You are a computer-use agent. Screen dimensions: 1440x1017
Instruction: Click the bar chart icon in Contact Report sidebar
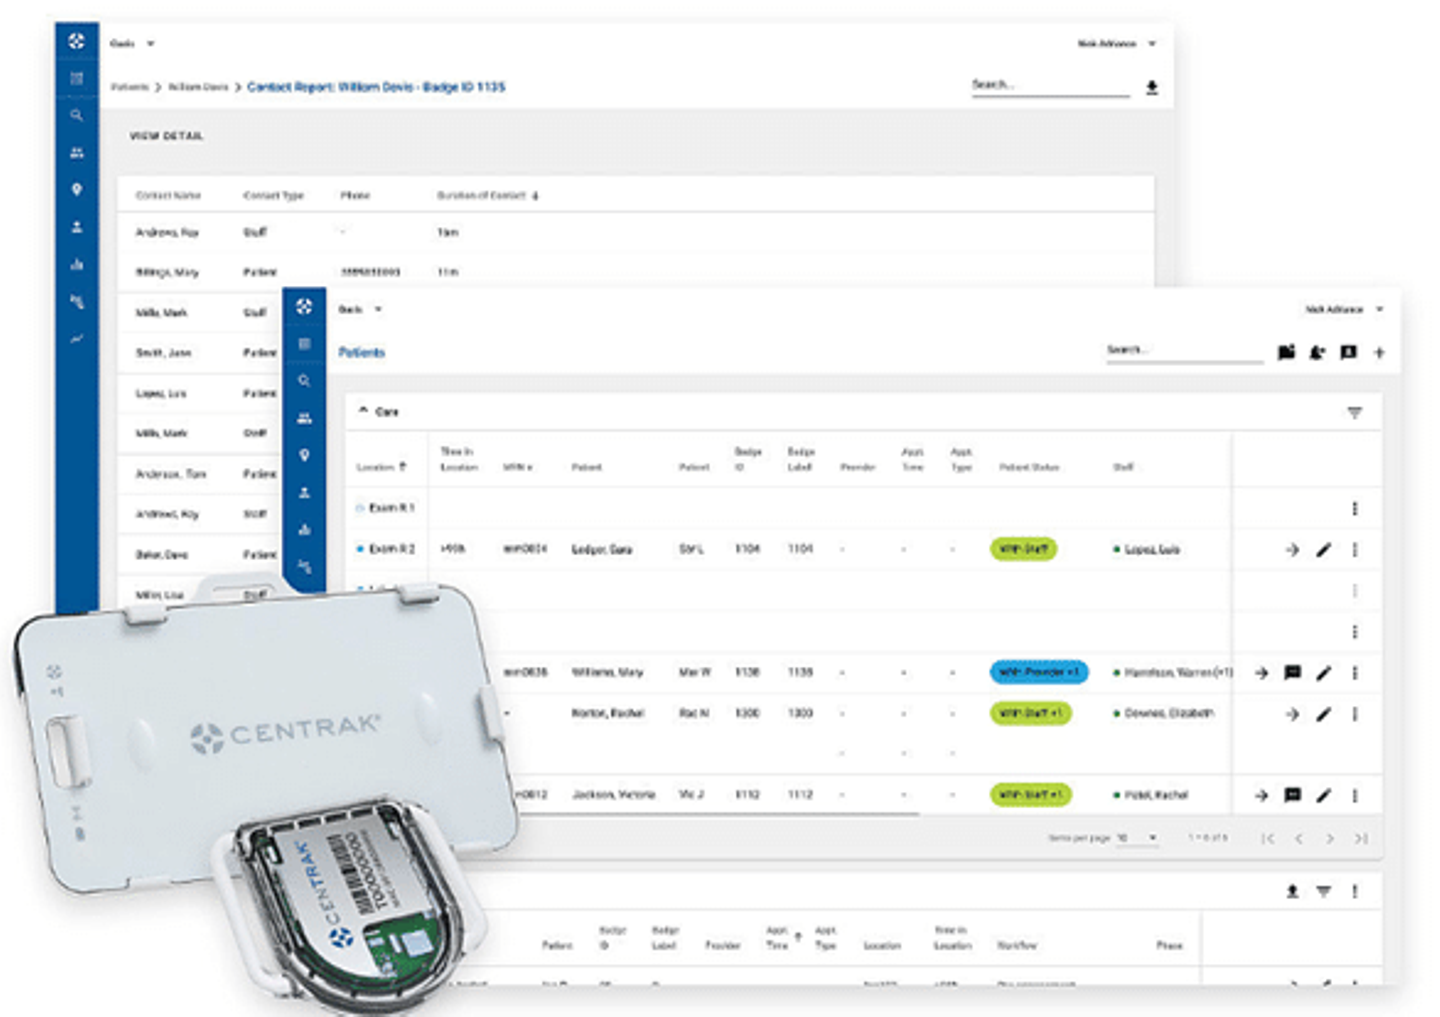pos(76,265)
